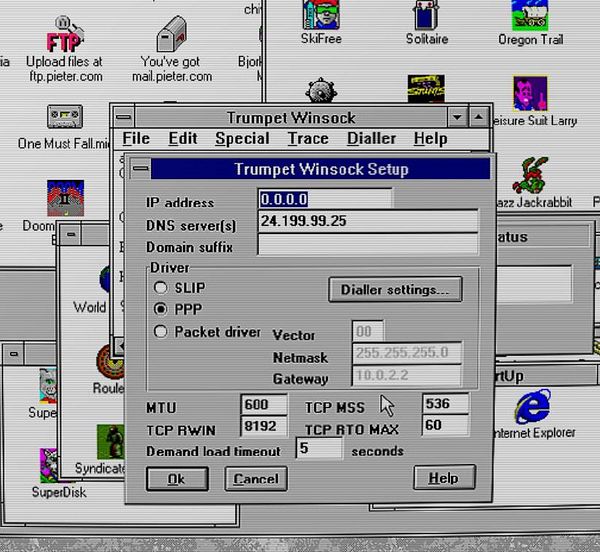Confirm setup with the Ok button
The height and width of the screenshot is (552, 600).
coord(177,479)
